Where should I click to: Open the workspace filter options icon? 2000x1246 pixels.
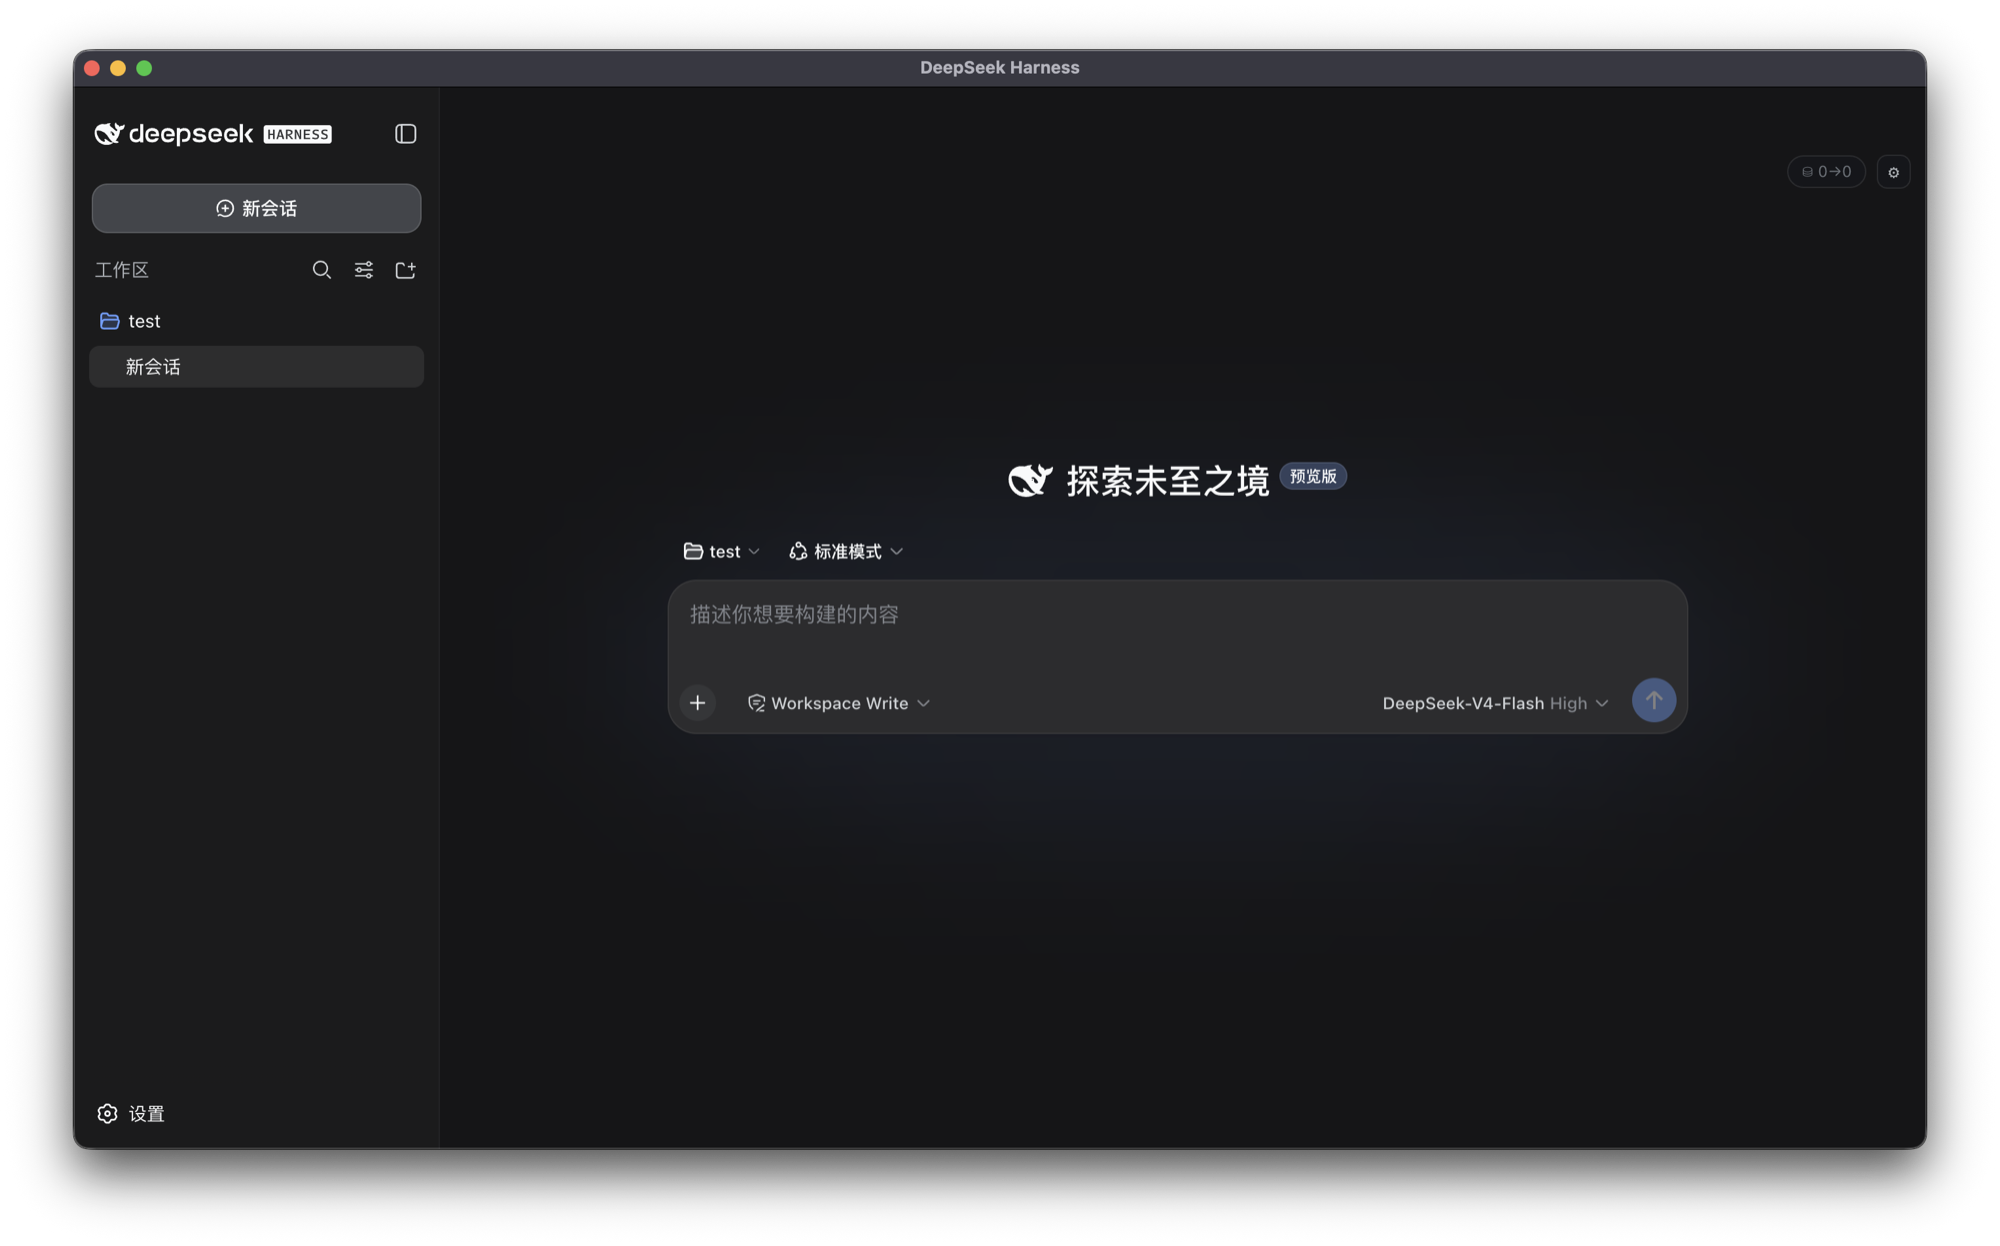click(364, 270)
